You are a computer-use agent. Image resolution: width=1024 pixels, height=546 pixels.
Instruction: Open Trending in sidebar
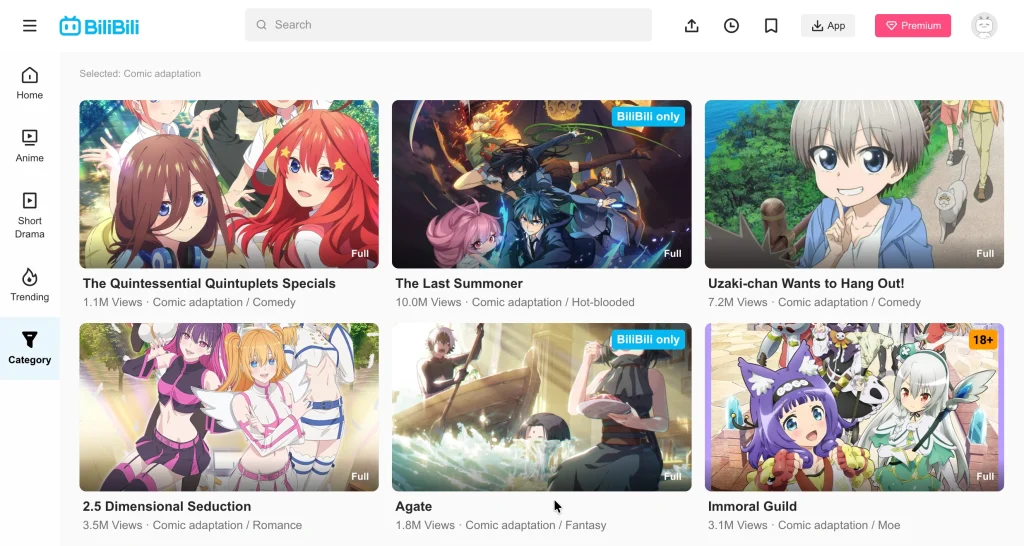coord(29,285)
